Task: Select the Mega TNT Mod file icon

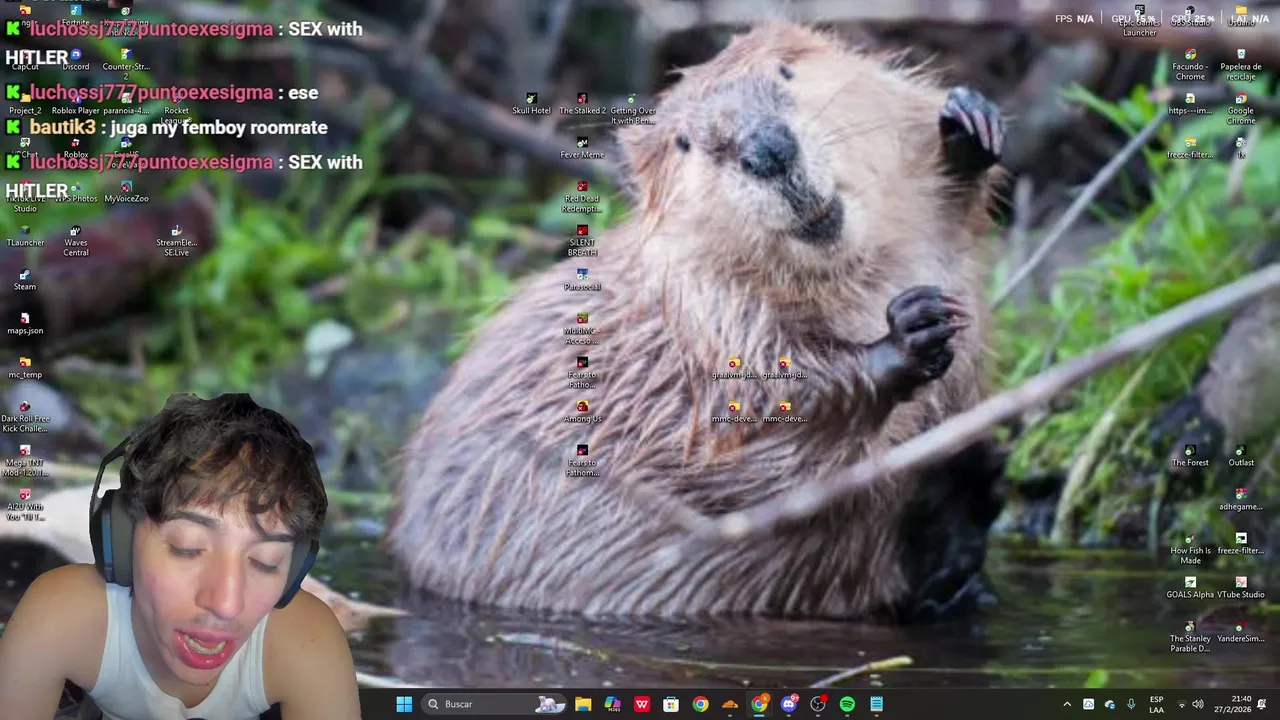Action: [x=25, y=461]
